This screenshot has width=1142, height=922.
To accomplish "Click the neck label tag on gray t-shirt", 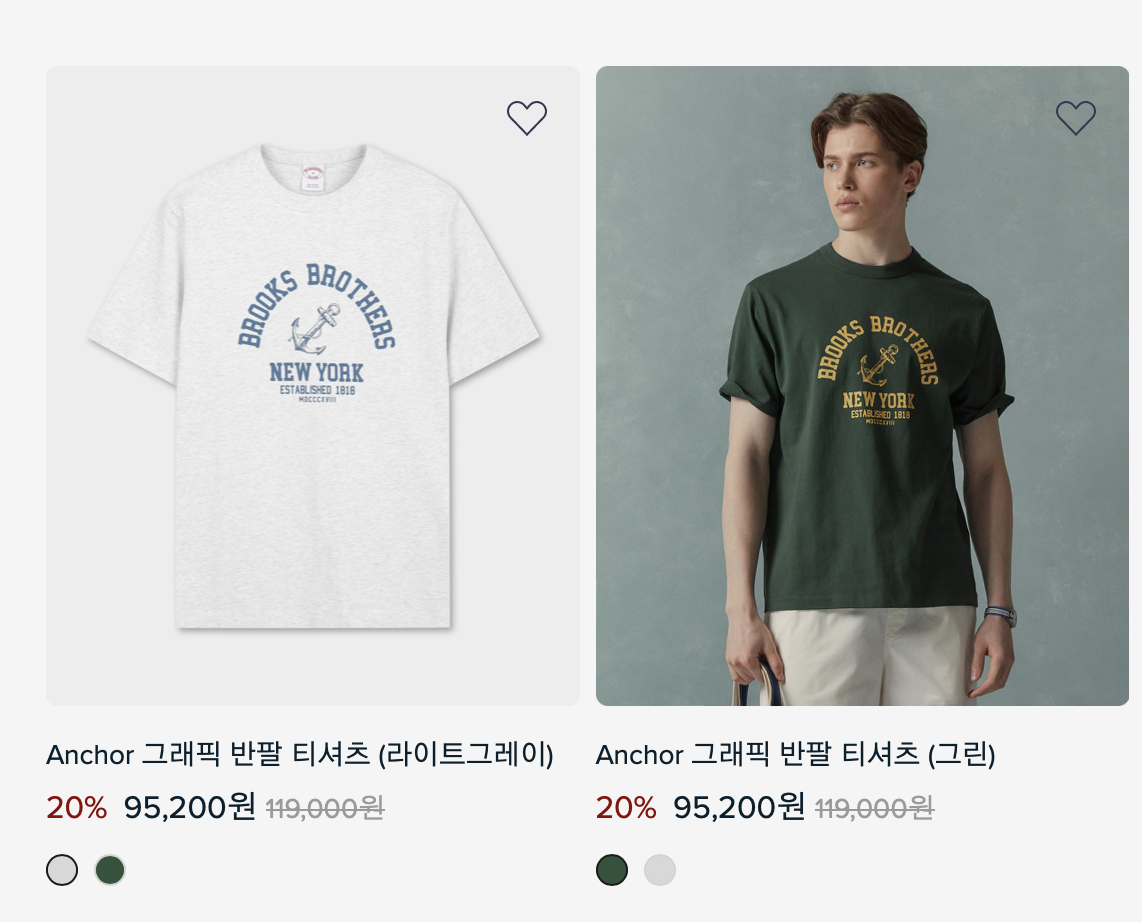I will coord(313,178).
